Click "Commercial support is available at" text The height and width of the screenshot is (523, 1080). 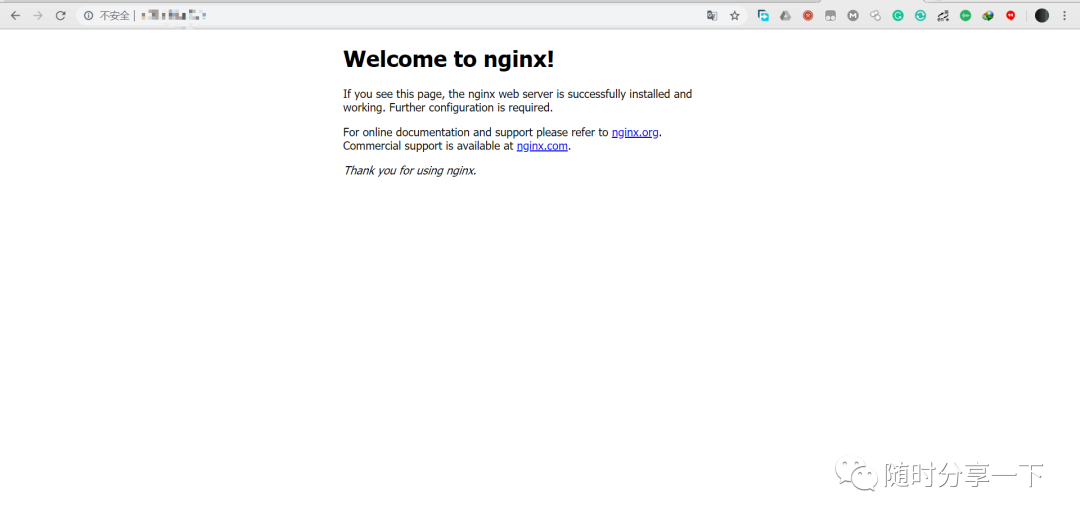[428, 146]
